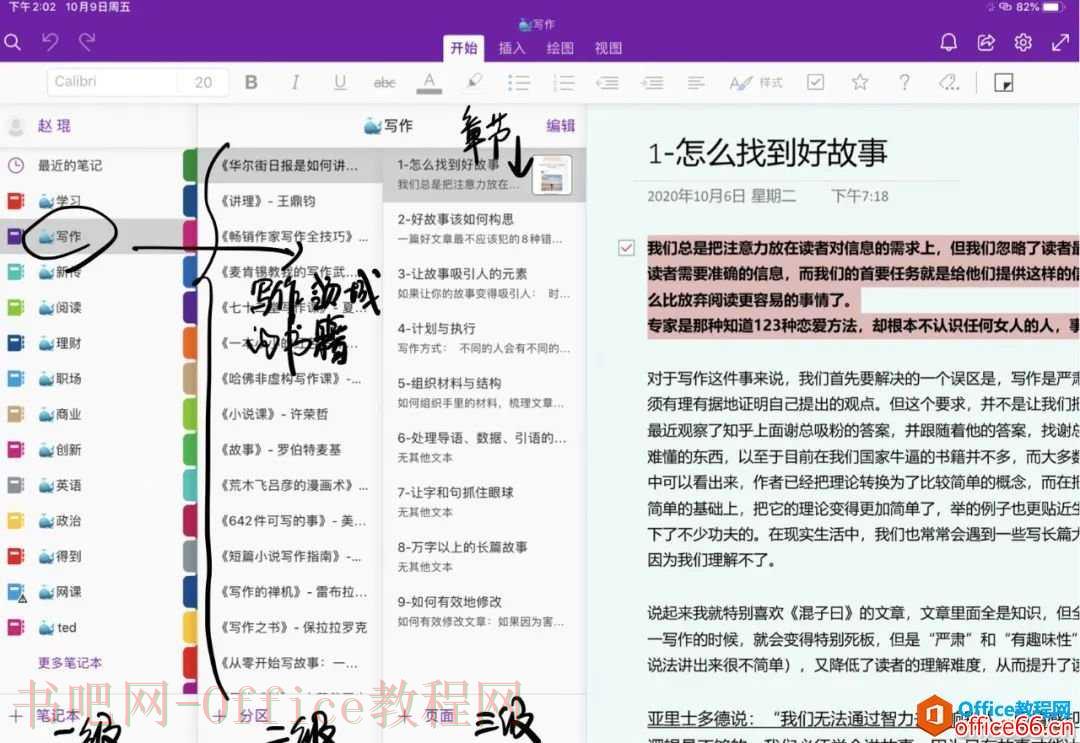Add a to-do checkbox tag

point(816,83)
